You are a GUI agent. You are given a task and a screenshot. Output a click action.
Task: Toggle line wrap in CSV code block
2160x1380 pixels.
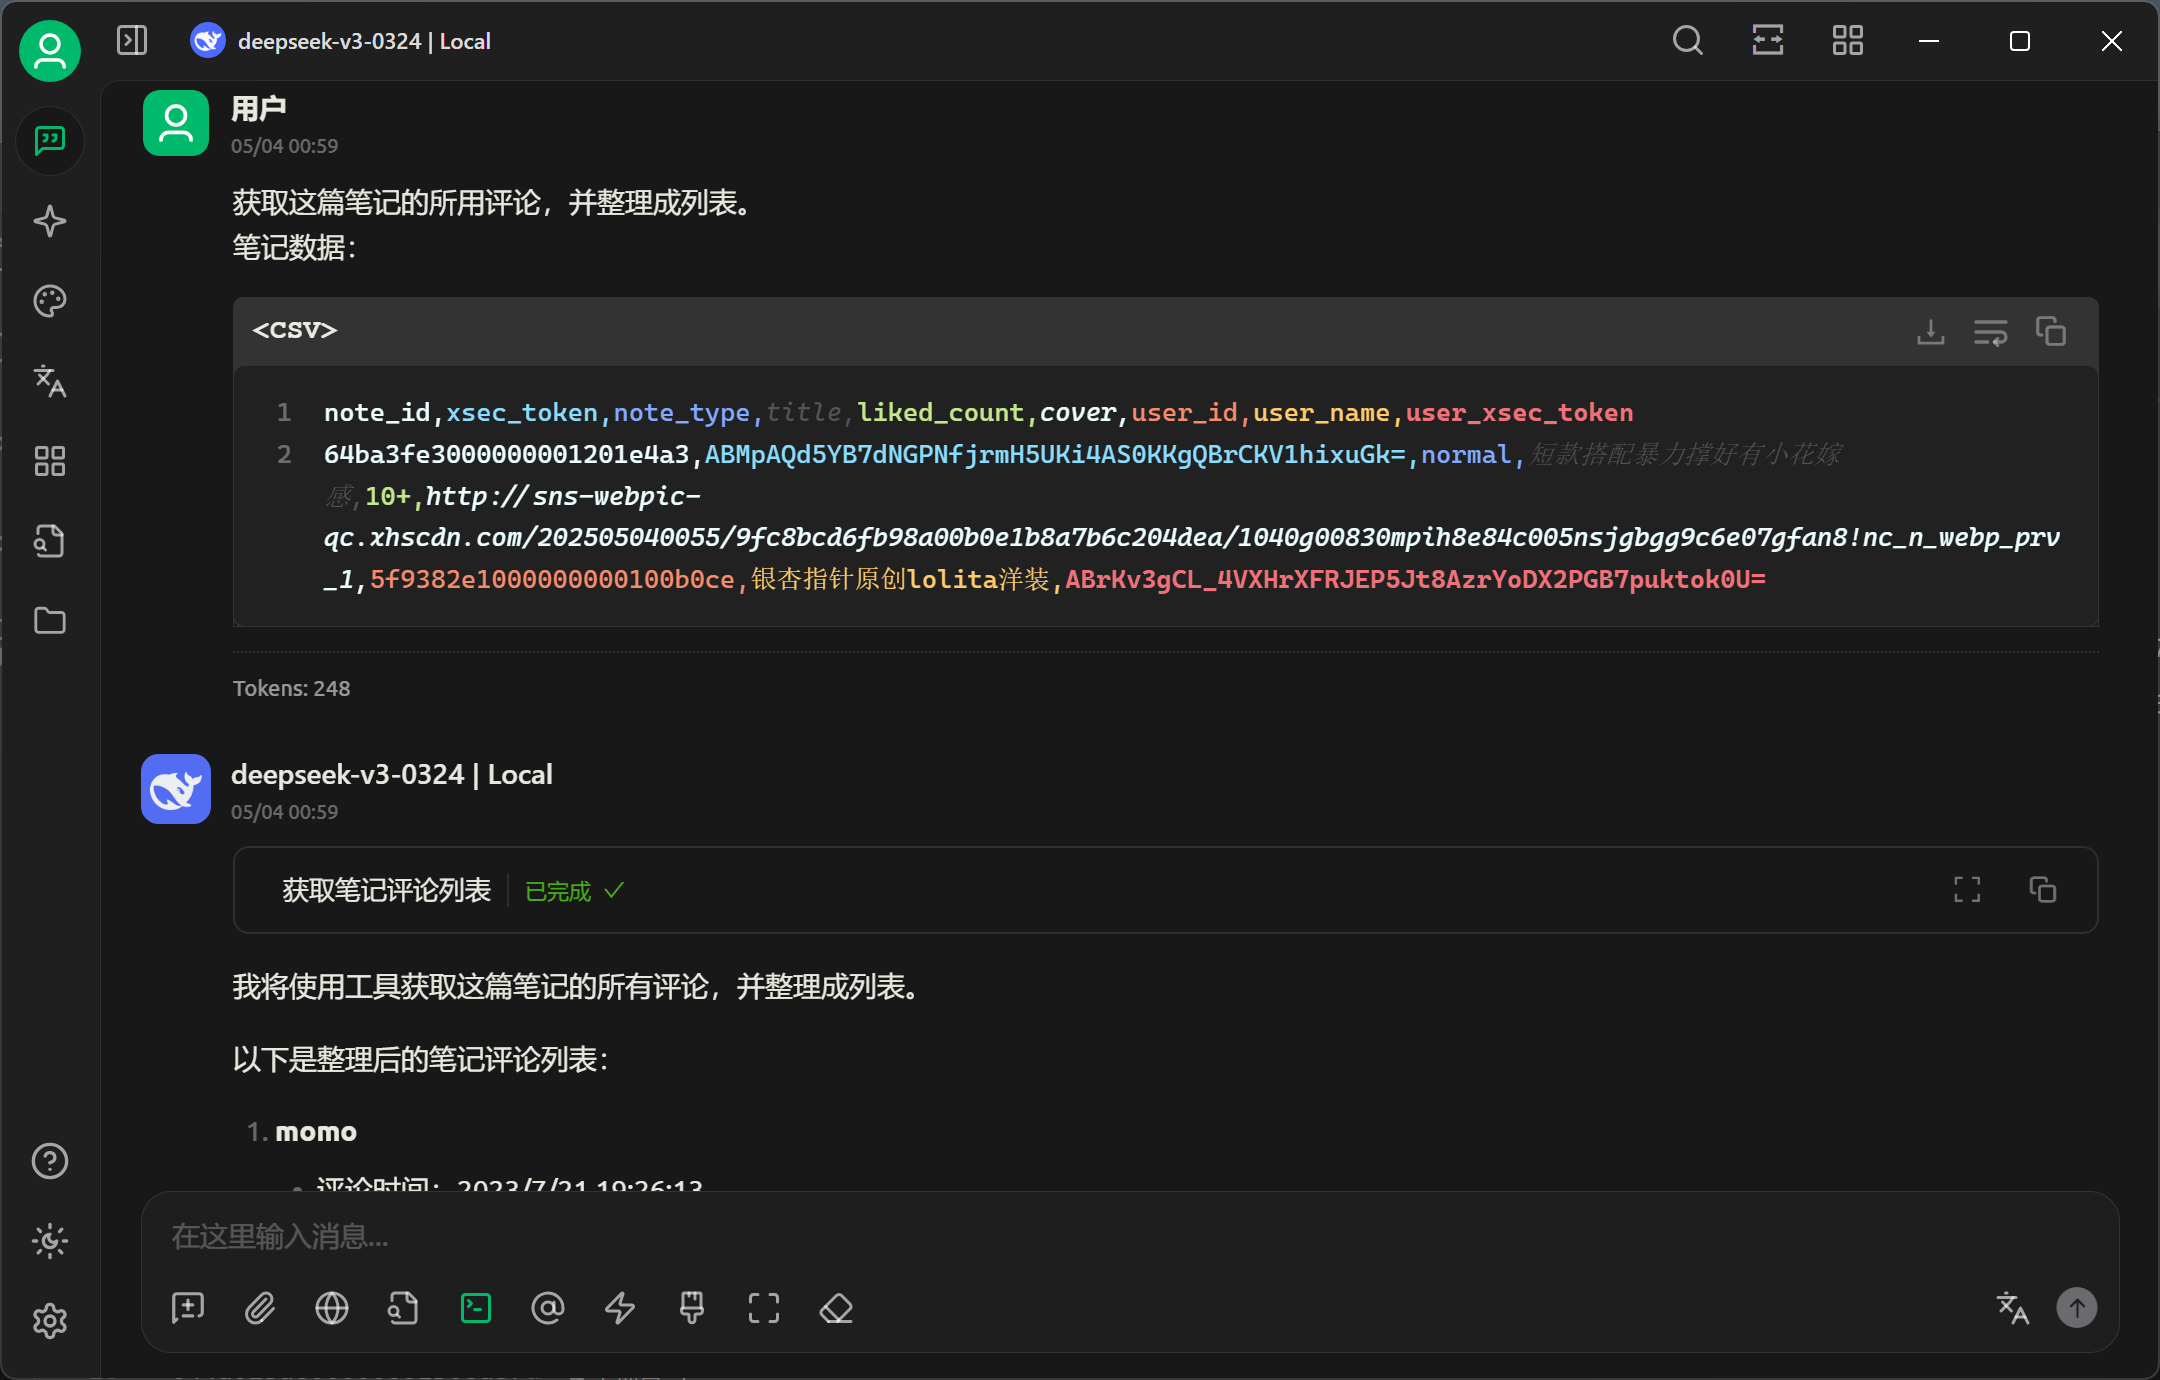pyautogui.click(x=1990, y=332)
